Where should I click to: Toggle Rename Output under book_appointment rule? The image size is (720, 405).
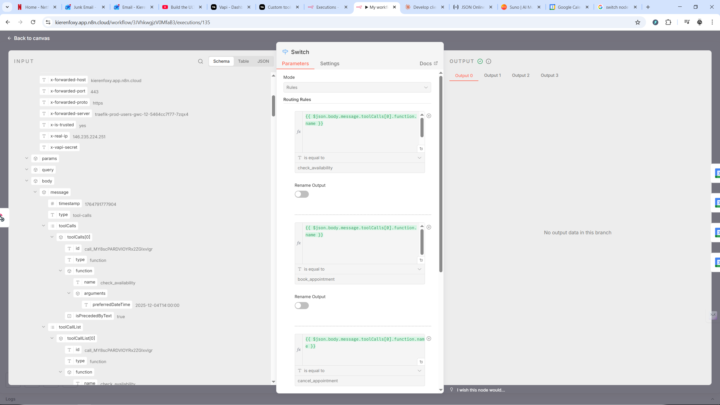(302, 306)
